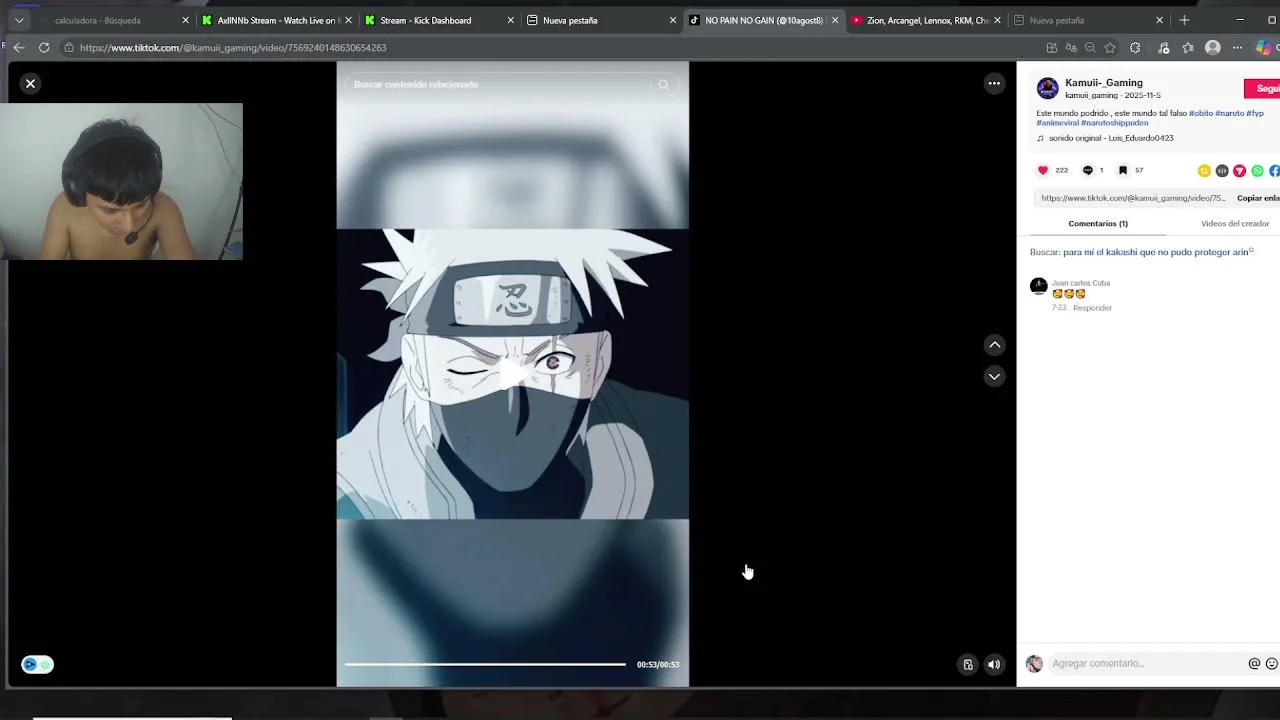The height and width of the screenshot is (720, 1280).
Task: Select the Comentarios (1) tab
Action: pyautogui.click(x=1098, y=224)
